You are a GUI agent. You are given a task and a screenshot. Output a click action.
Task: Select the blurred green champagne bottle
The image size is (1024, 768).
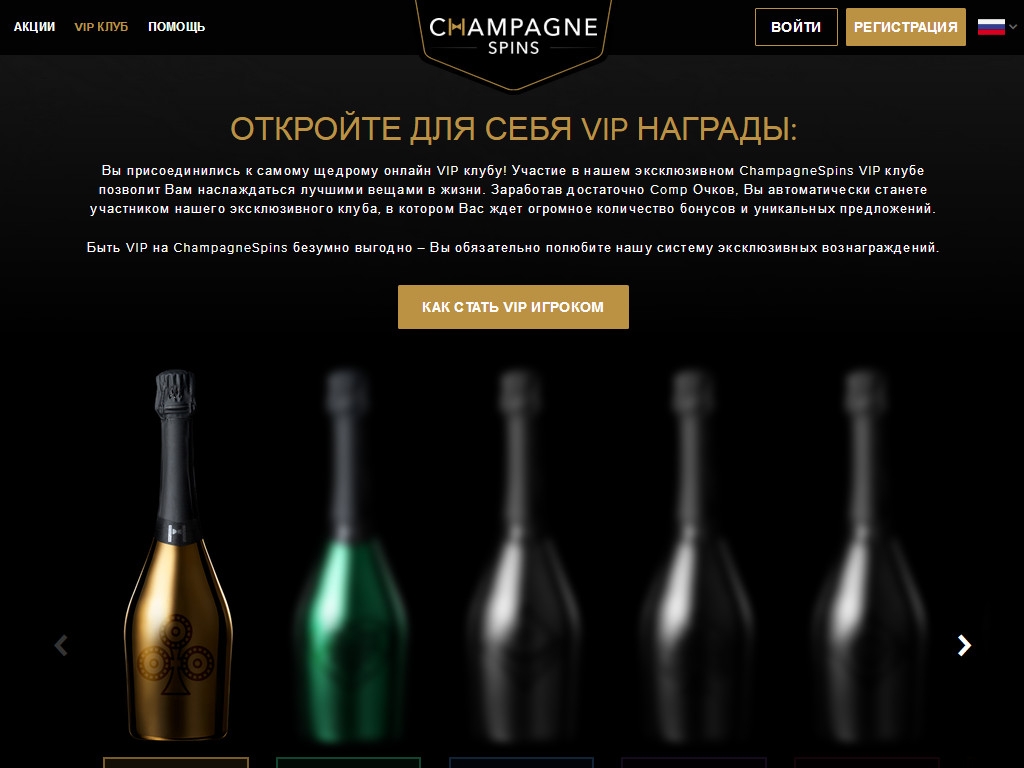[x=349, y=555]
